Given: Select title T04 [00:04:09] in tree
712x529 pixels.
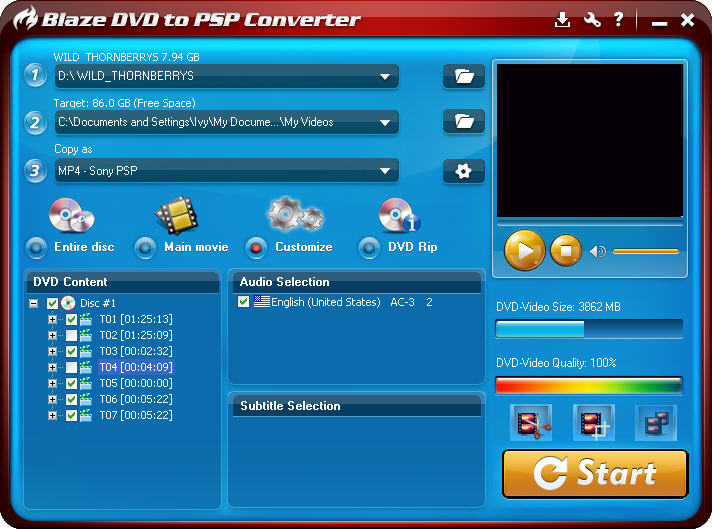Looking at the screenshot, I should pyautogui.click(x=135, y=367).
